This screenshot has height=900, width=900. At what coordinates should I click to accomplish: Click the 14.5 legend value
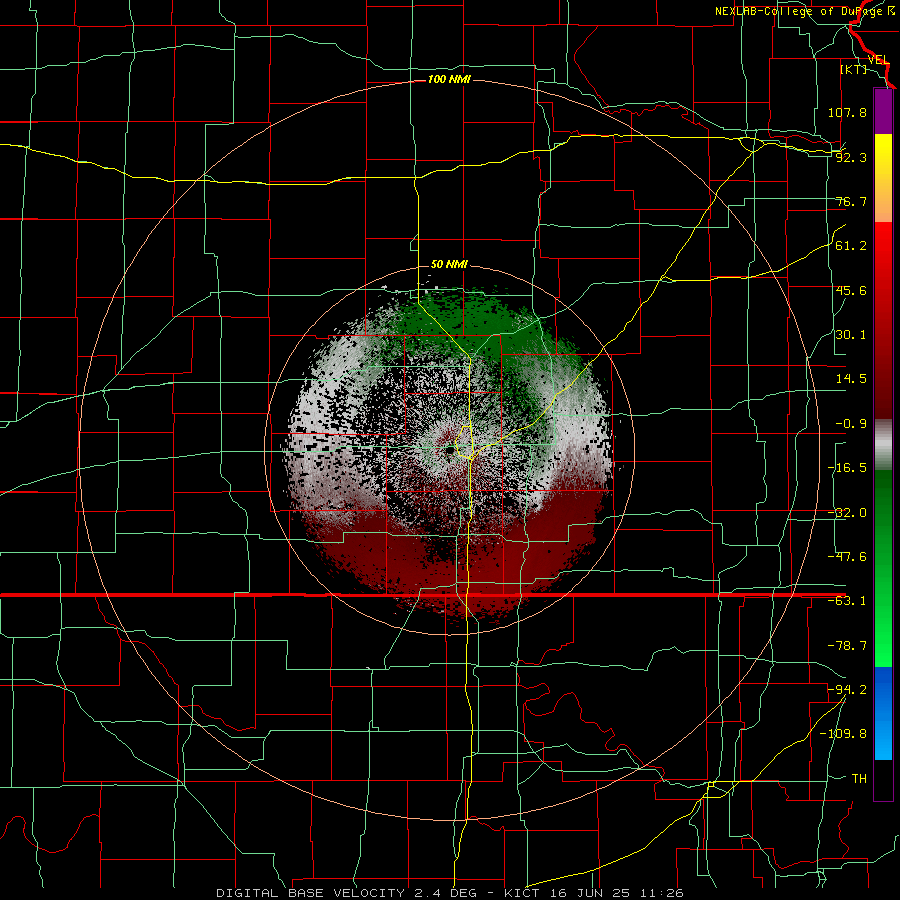tap(851, 379)
